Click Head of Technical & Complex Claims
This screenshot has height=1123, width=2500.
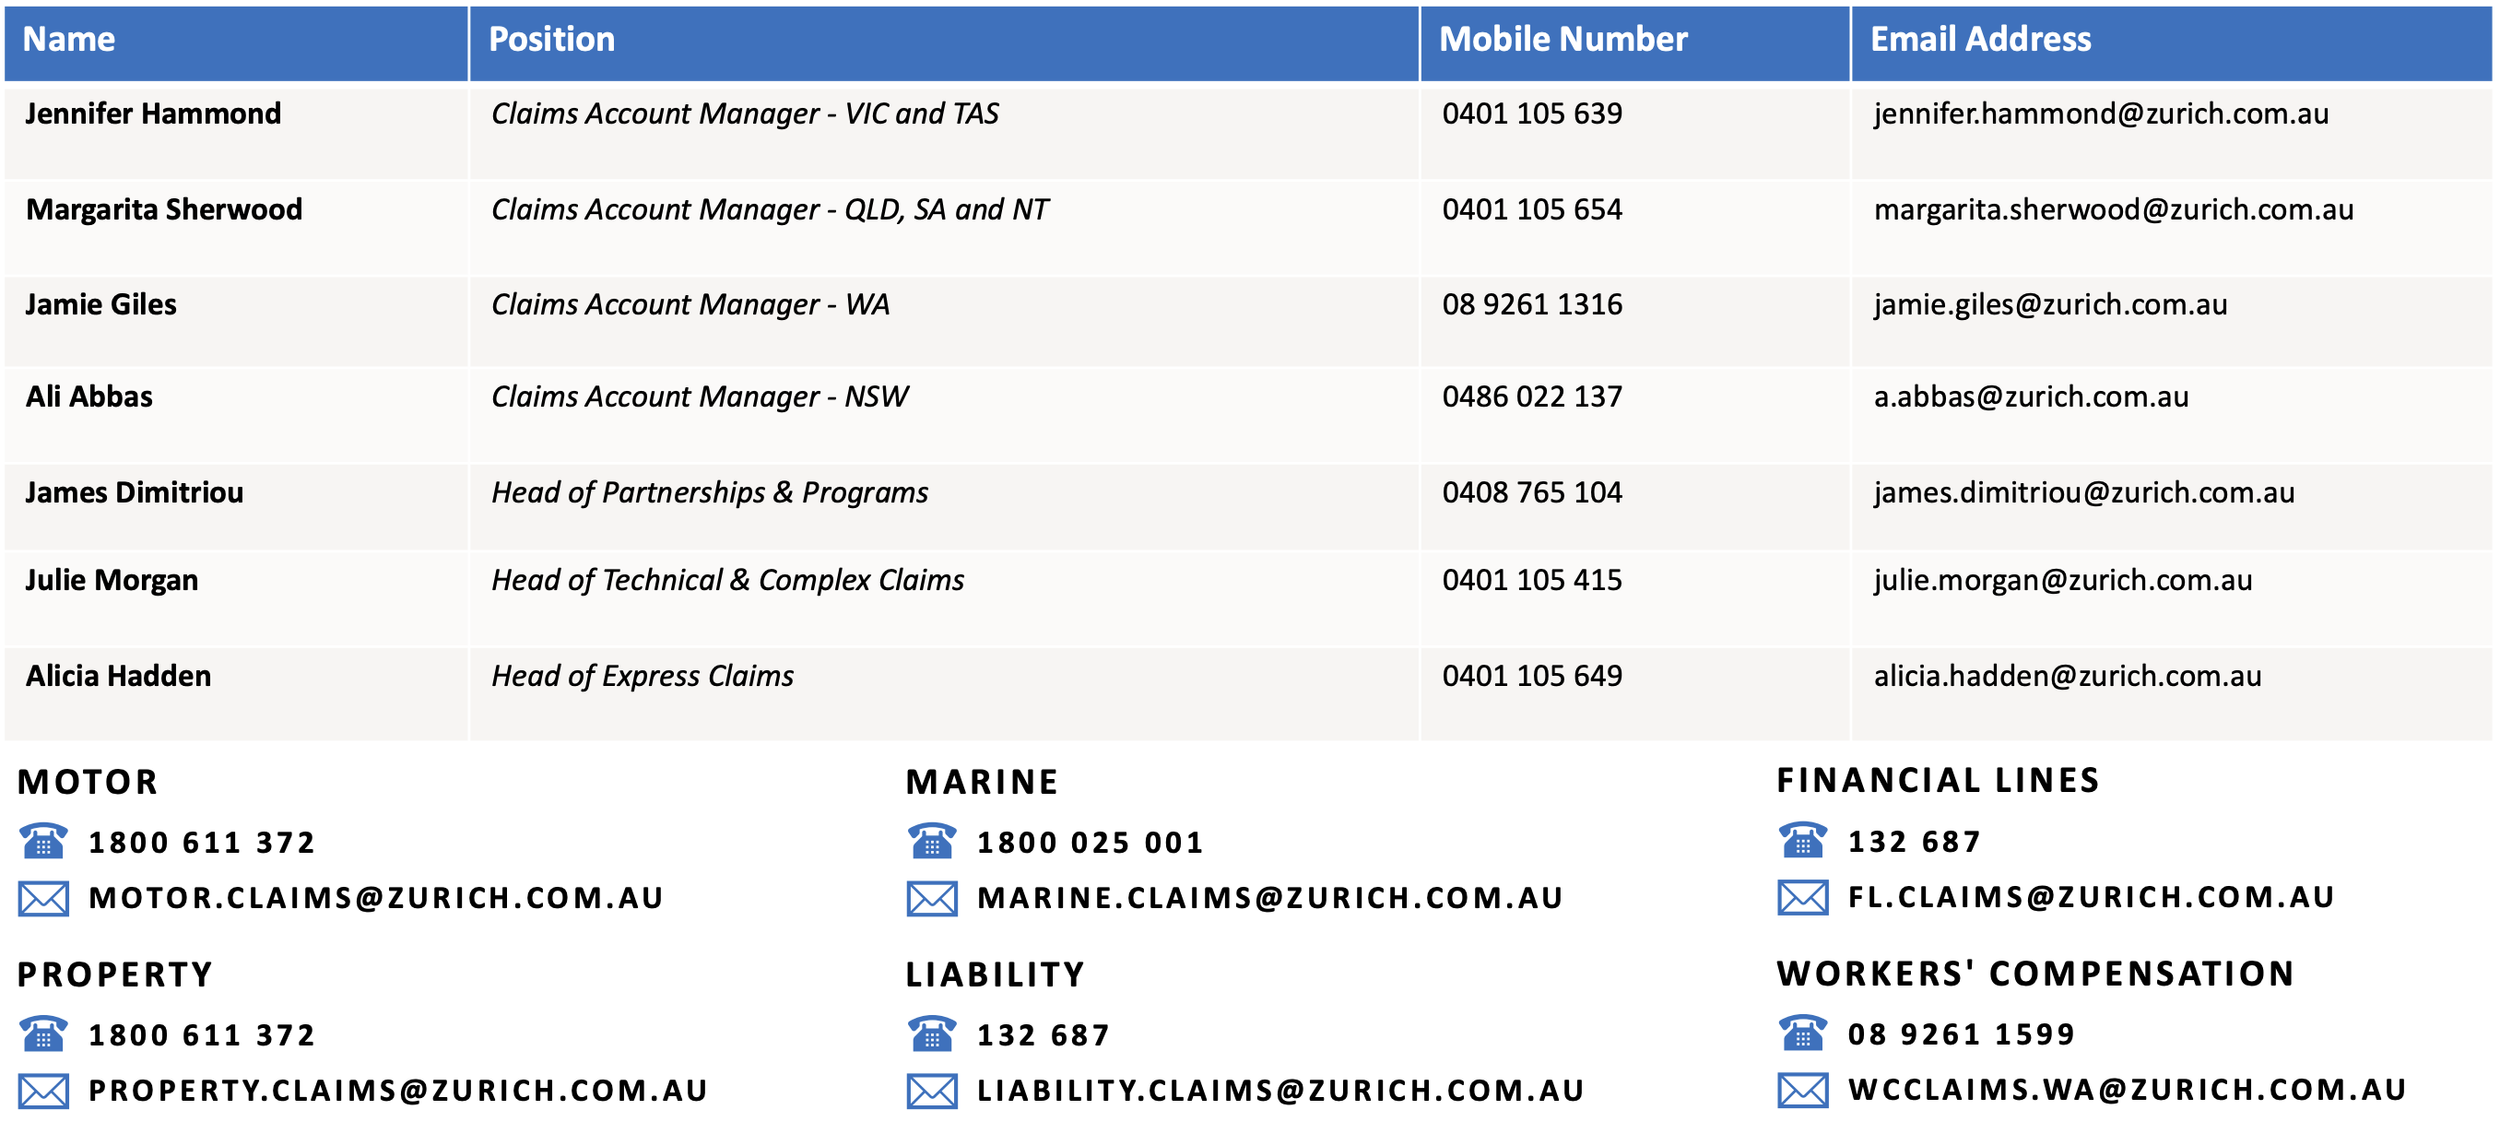[728, 581]
